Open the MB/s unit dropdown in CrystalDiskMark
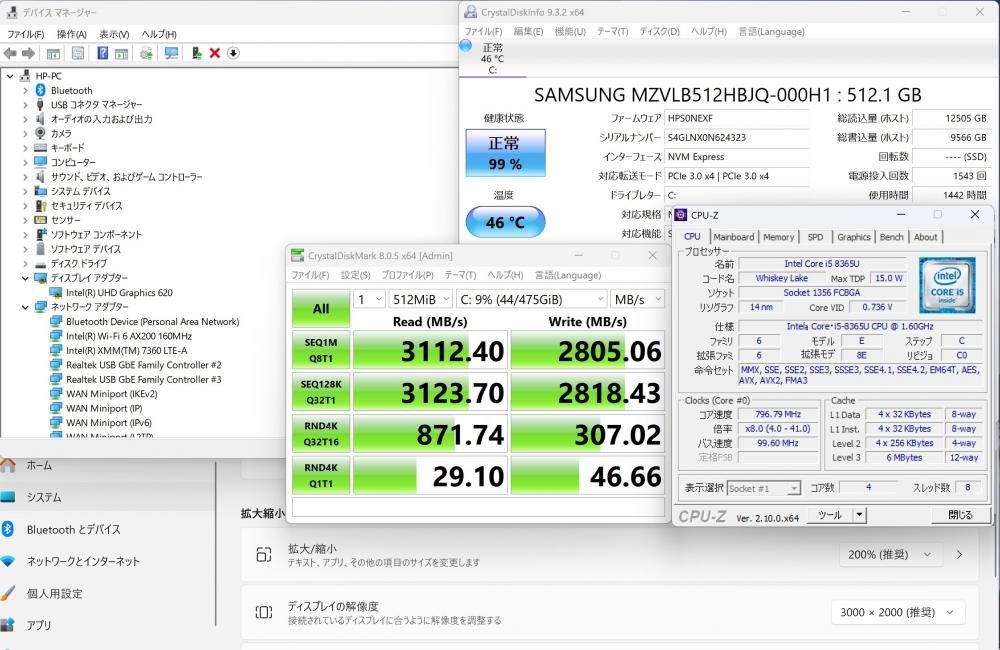Viewport: 1000px width, 650px height. 637,299
